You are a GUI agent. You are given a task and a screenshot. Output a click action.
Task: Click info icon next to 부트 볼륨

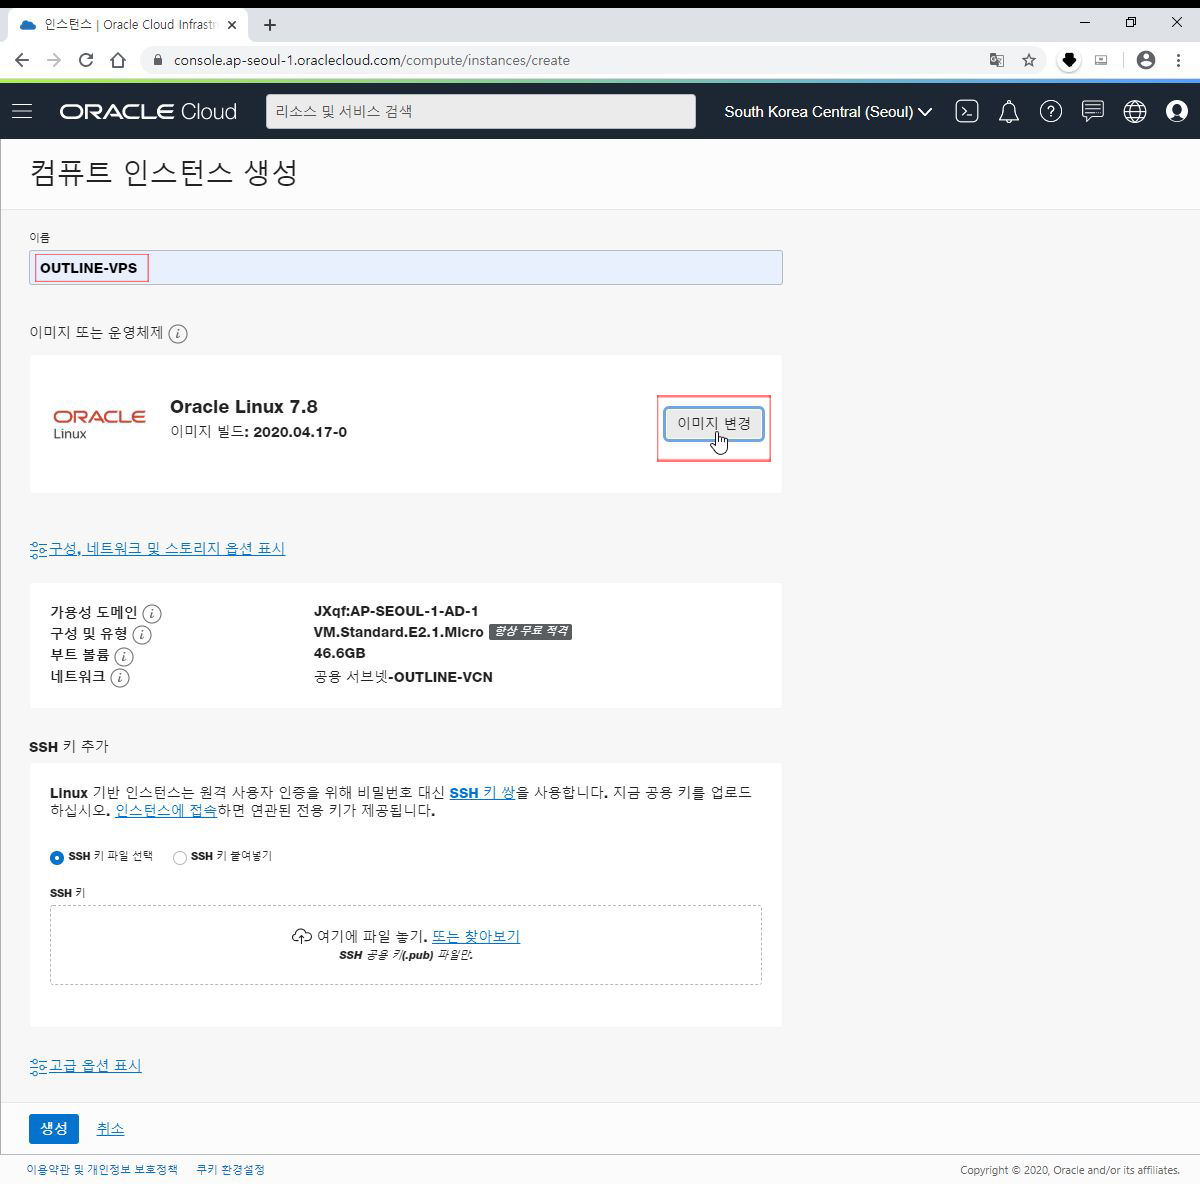coord(124,656)
